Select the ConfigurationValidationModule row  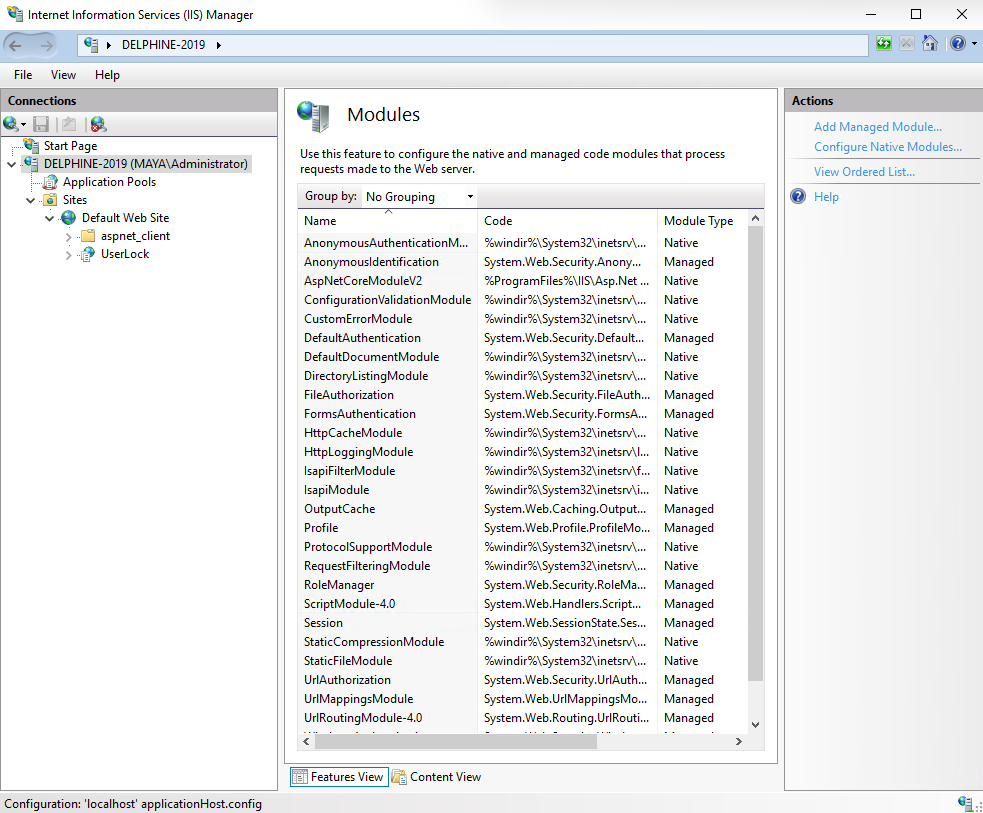[523, 300]
